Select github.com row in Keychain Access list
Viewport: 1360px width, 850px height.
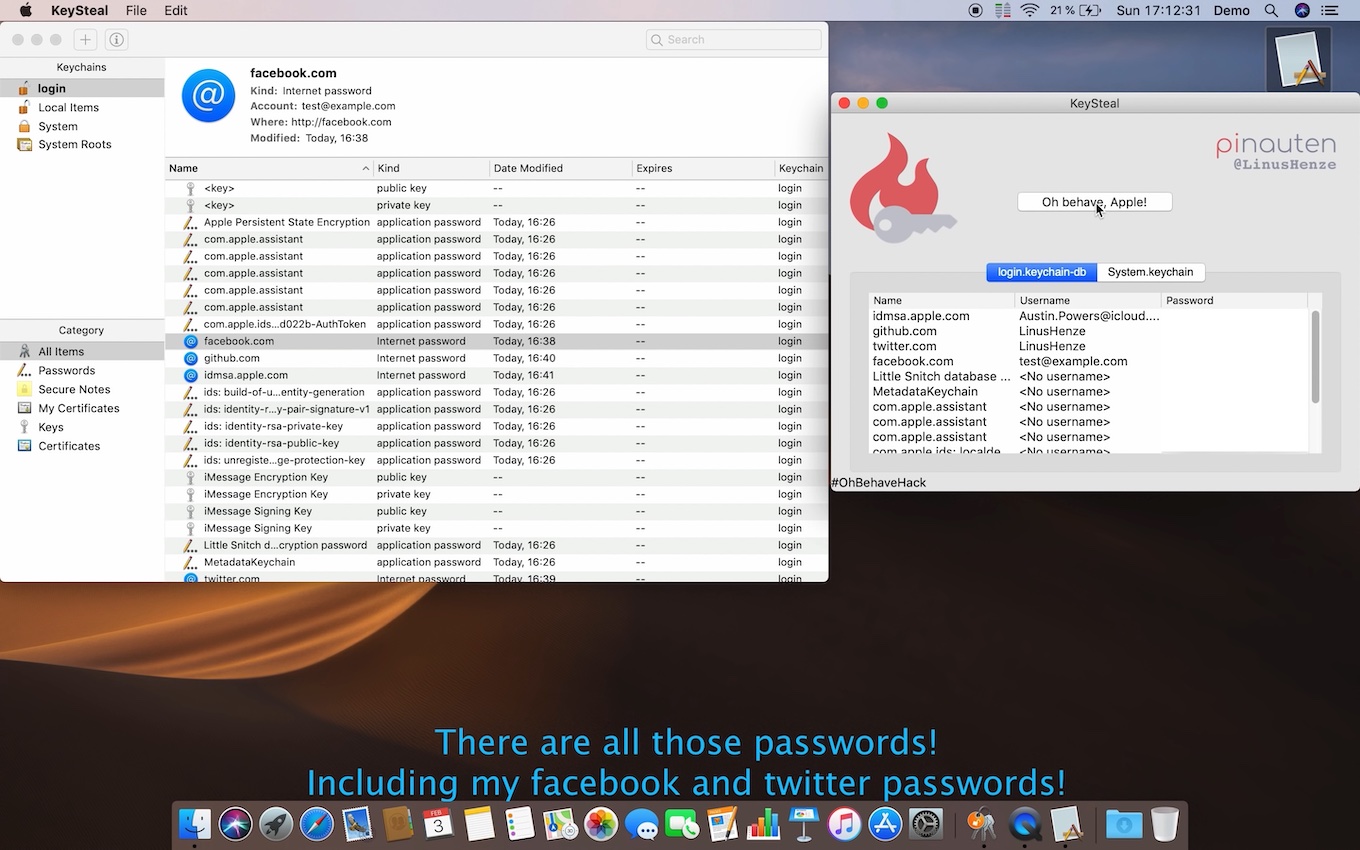(496, 358)
